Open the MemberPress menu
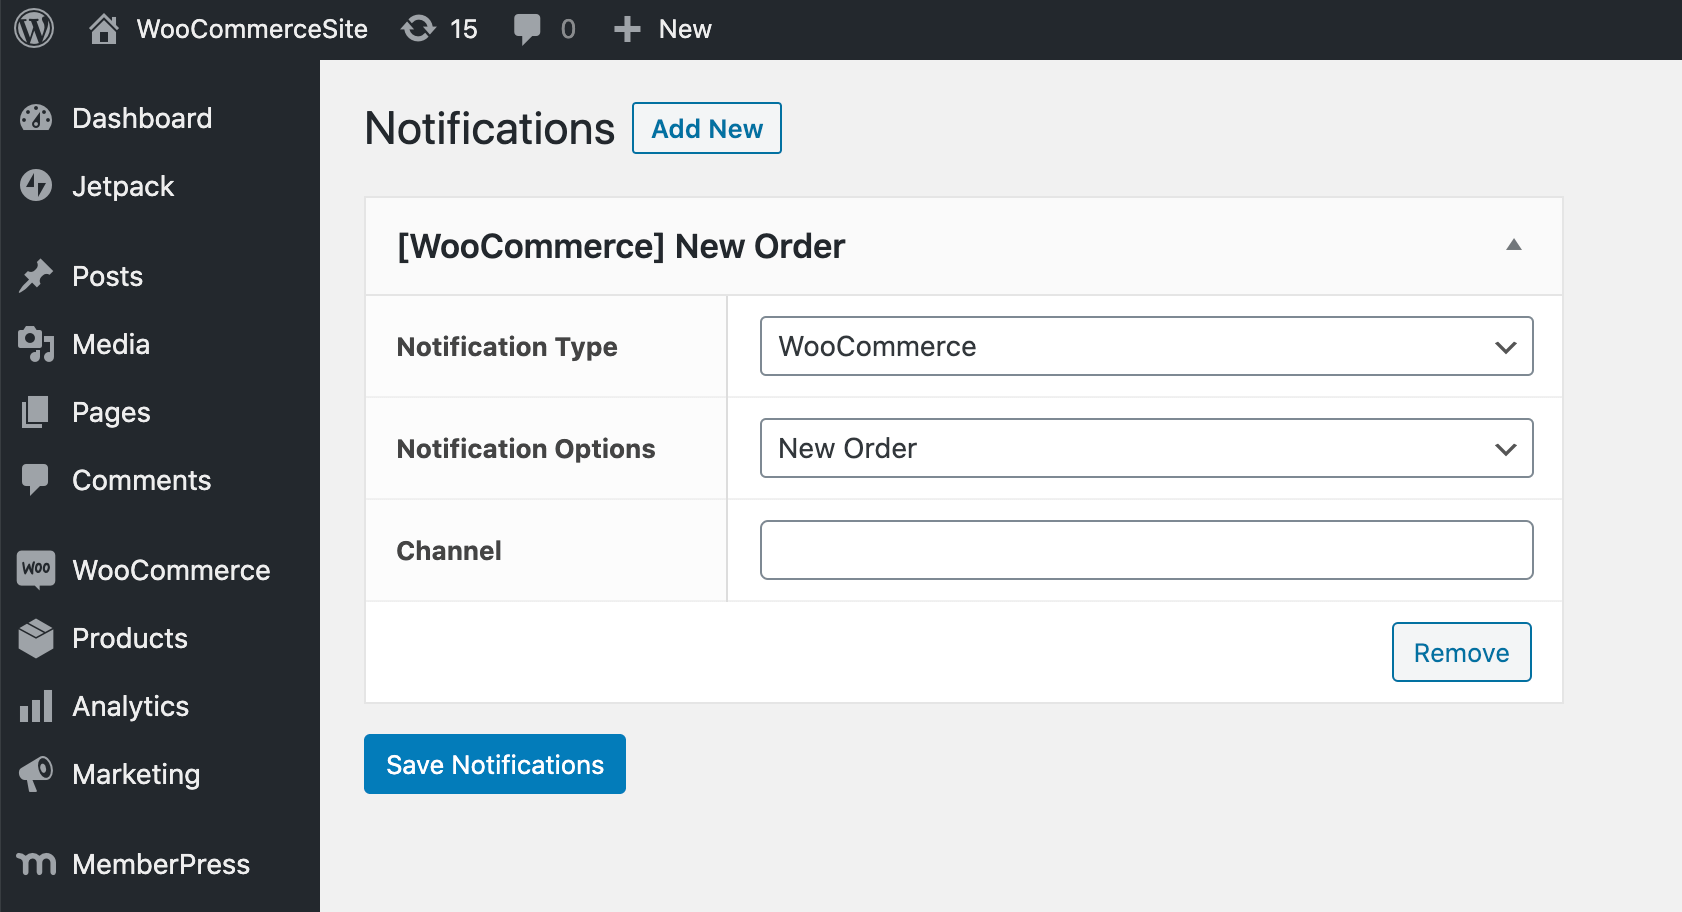Image resolution: width=1682 pixels, height=912 pixels. (x=160, y=864)
